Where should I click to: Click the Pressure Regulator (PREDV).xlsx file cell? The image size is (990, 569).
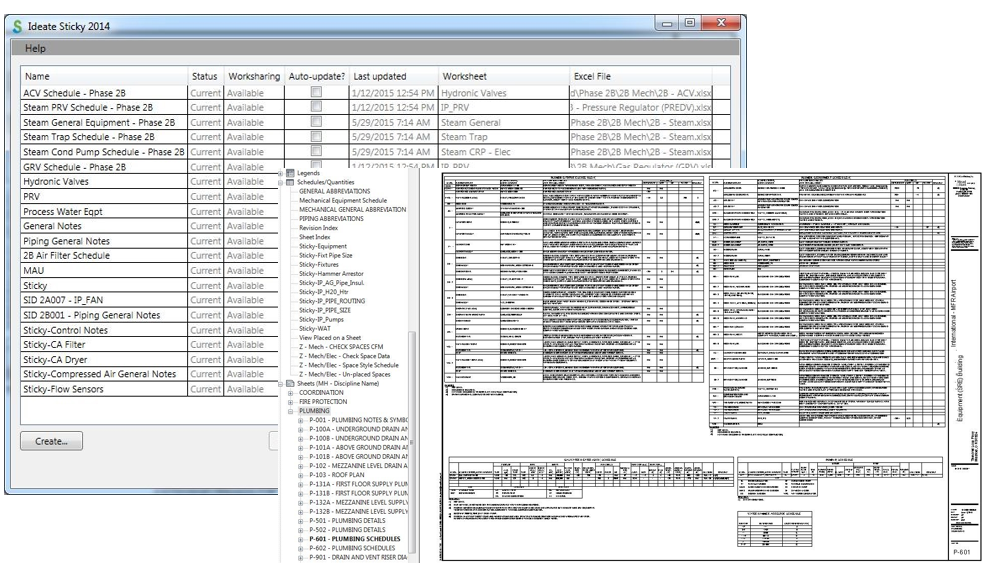coord(640,107)
